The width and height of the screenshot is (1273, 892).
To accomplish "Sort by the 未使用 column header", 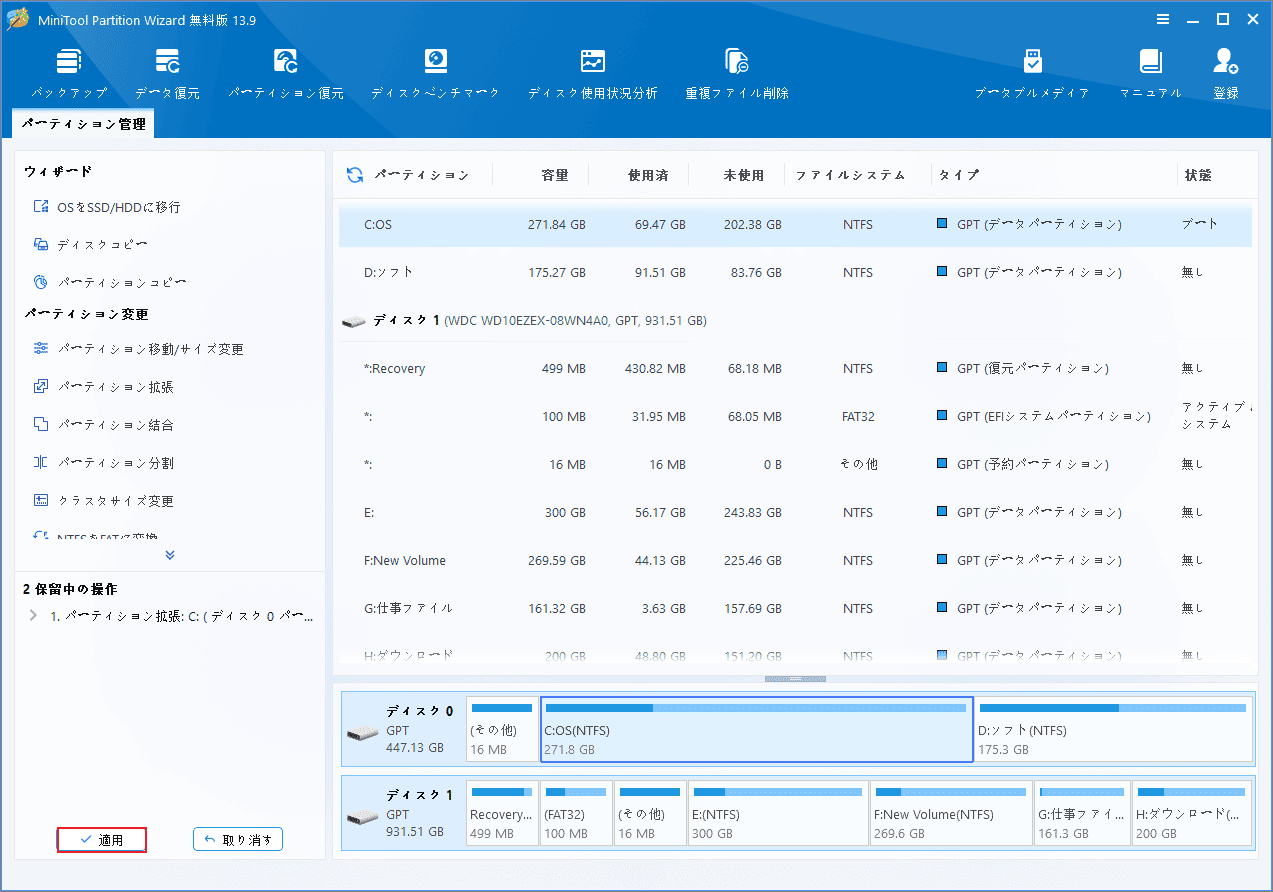I will [743, 175].
